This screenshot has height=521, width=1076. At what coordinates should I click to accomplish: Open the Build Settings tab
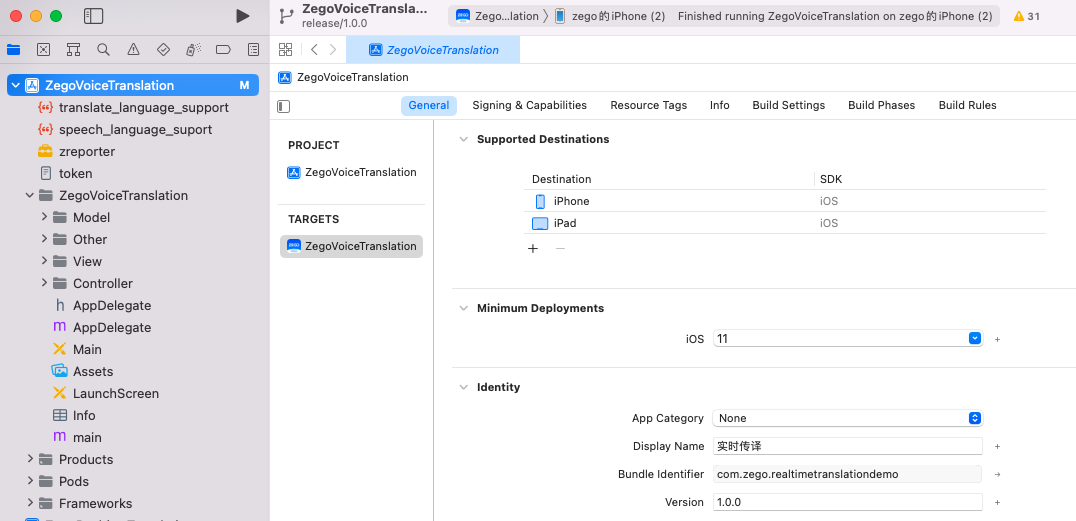pyautogui.click(x=788, y=106)
